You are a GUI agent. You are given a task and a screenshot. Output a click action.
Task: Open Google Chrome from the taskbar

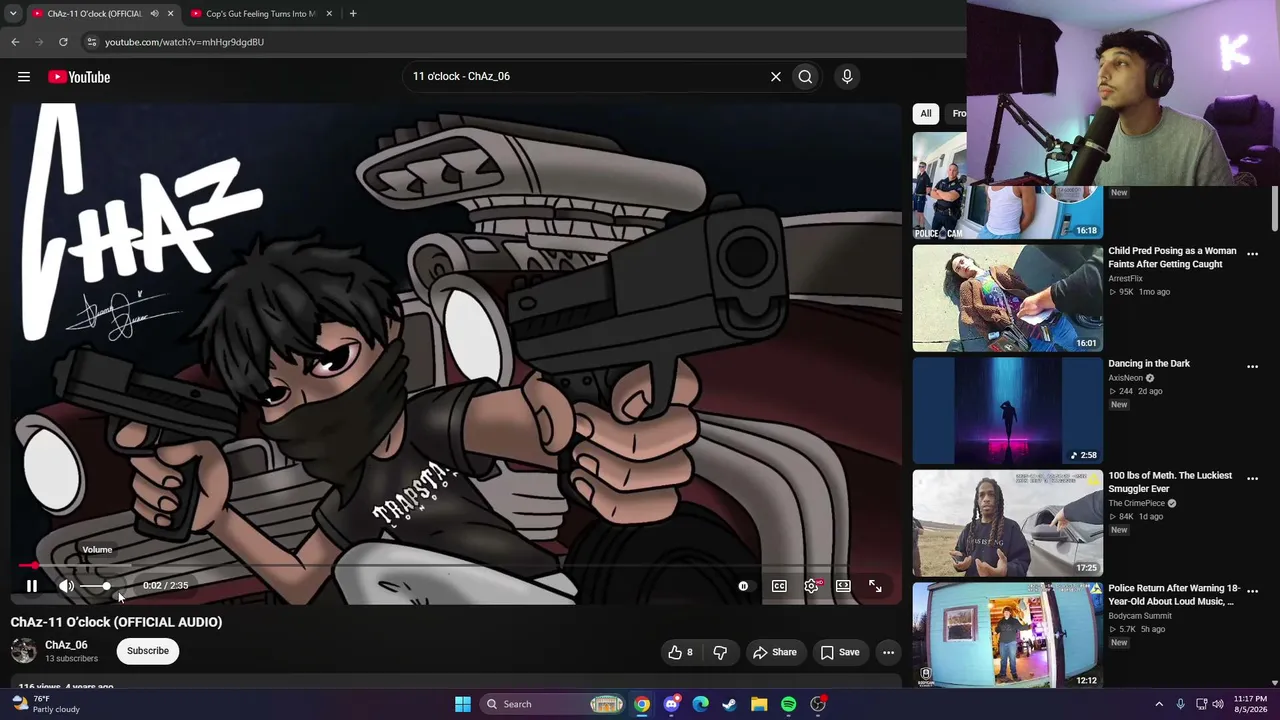pyautogui.click(x=642, y=704)
